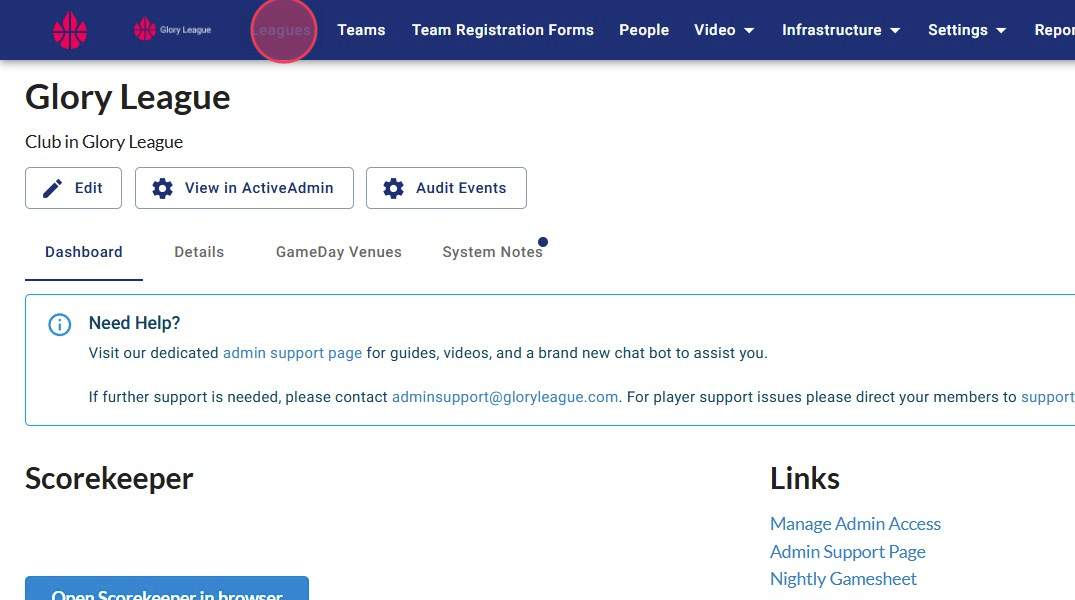Click the Need Help? heading text
Screen dimensions: 1075x600
click(x=134, y=323)
